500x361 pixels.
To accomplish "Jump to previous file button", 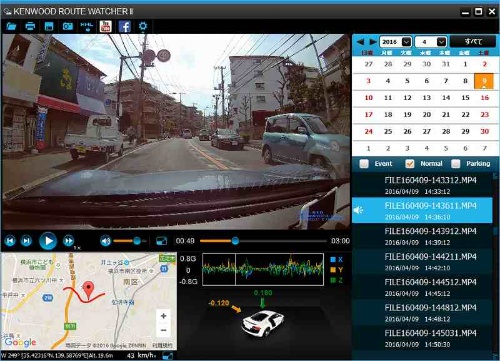I will coord(10,241).
